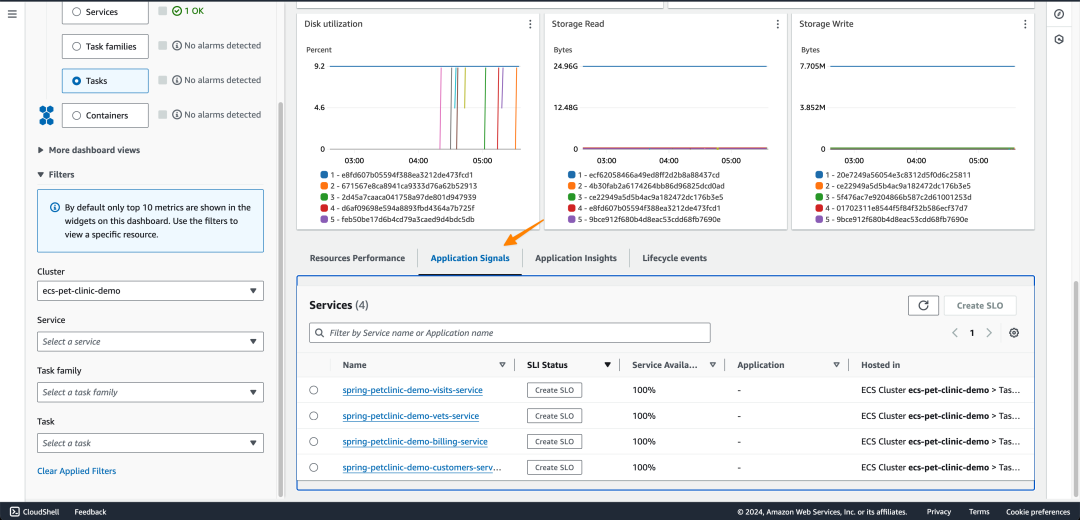Open spring-petclinic-demo-customers-service link
Image resolution: width=1080 pixels, height=520 pixels.
(x=422, y=467)
